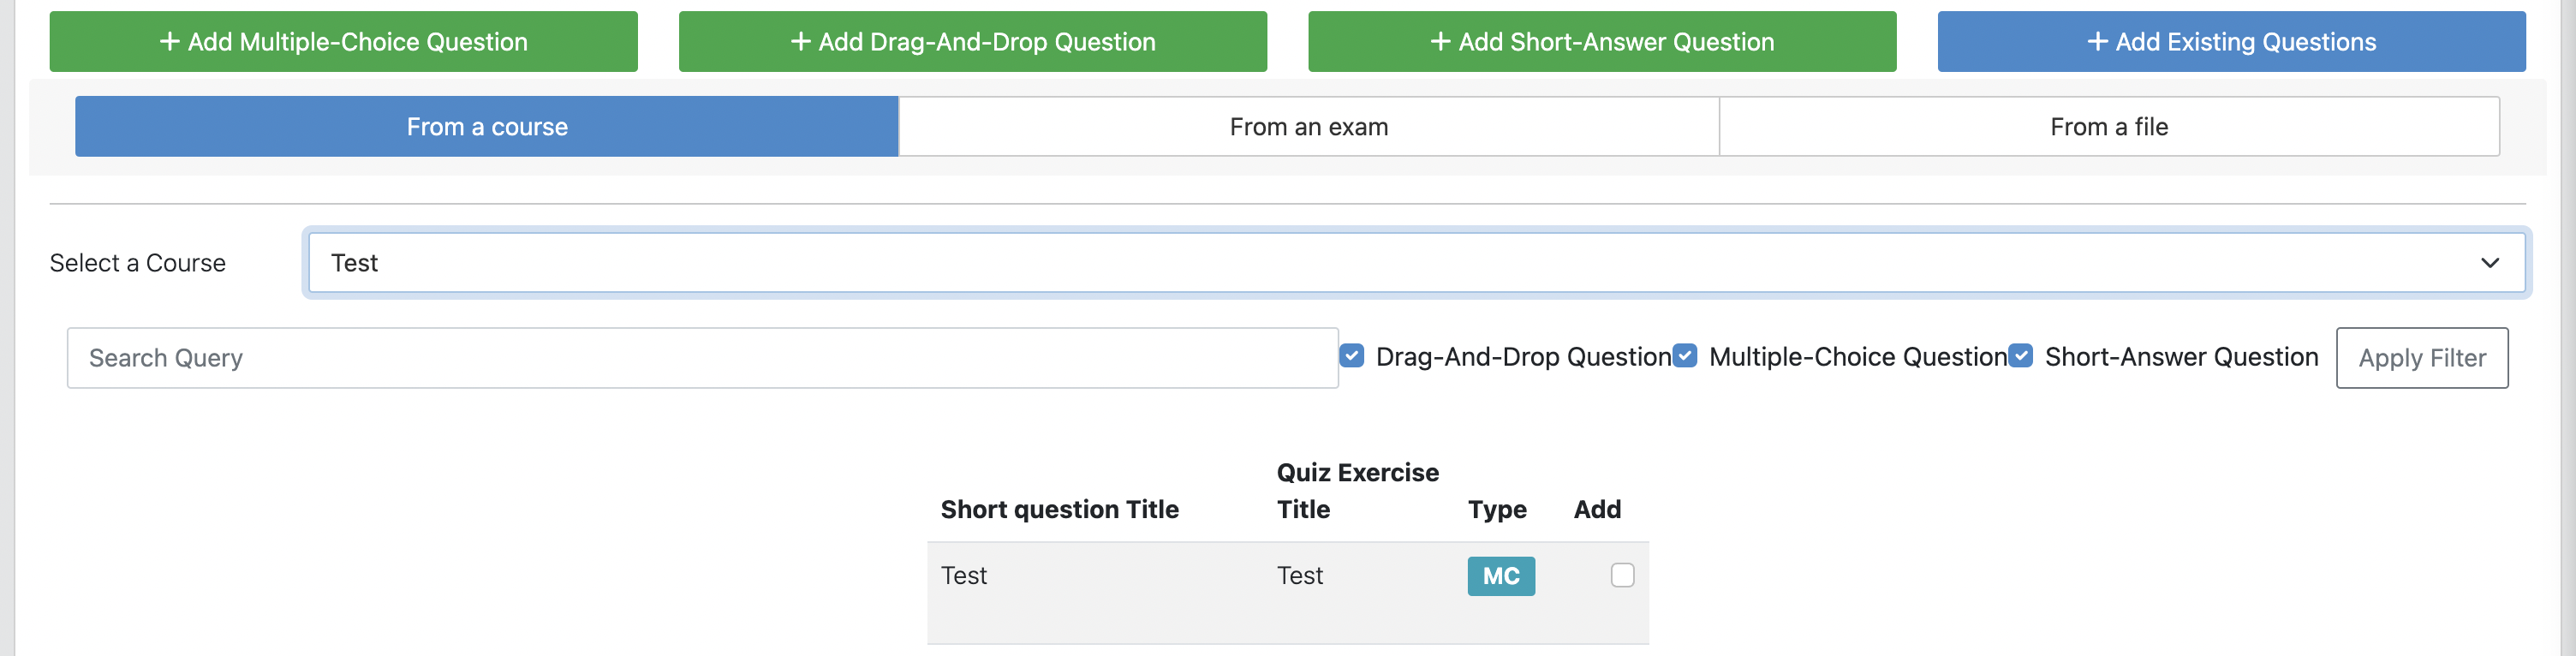Viewport: 2576px width, 656px height.
Task: Select the From a course tab
Action: coord(487,127)
